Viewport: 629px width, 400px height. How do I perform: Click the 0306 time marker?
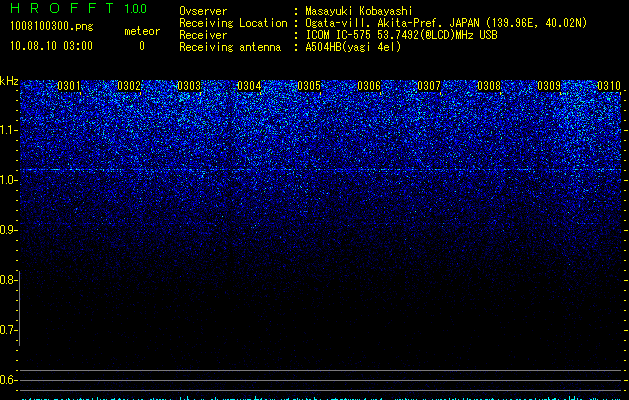[369, 86]
